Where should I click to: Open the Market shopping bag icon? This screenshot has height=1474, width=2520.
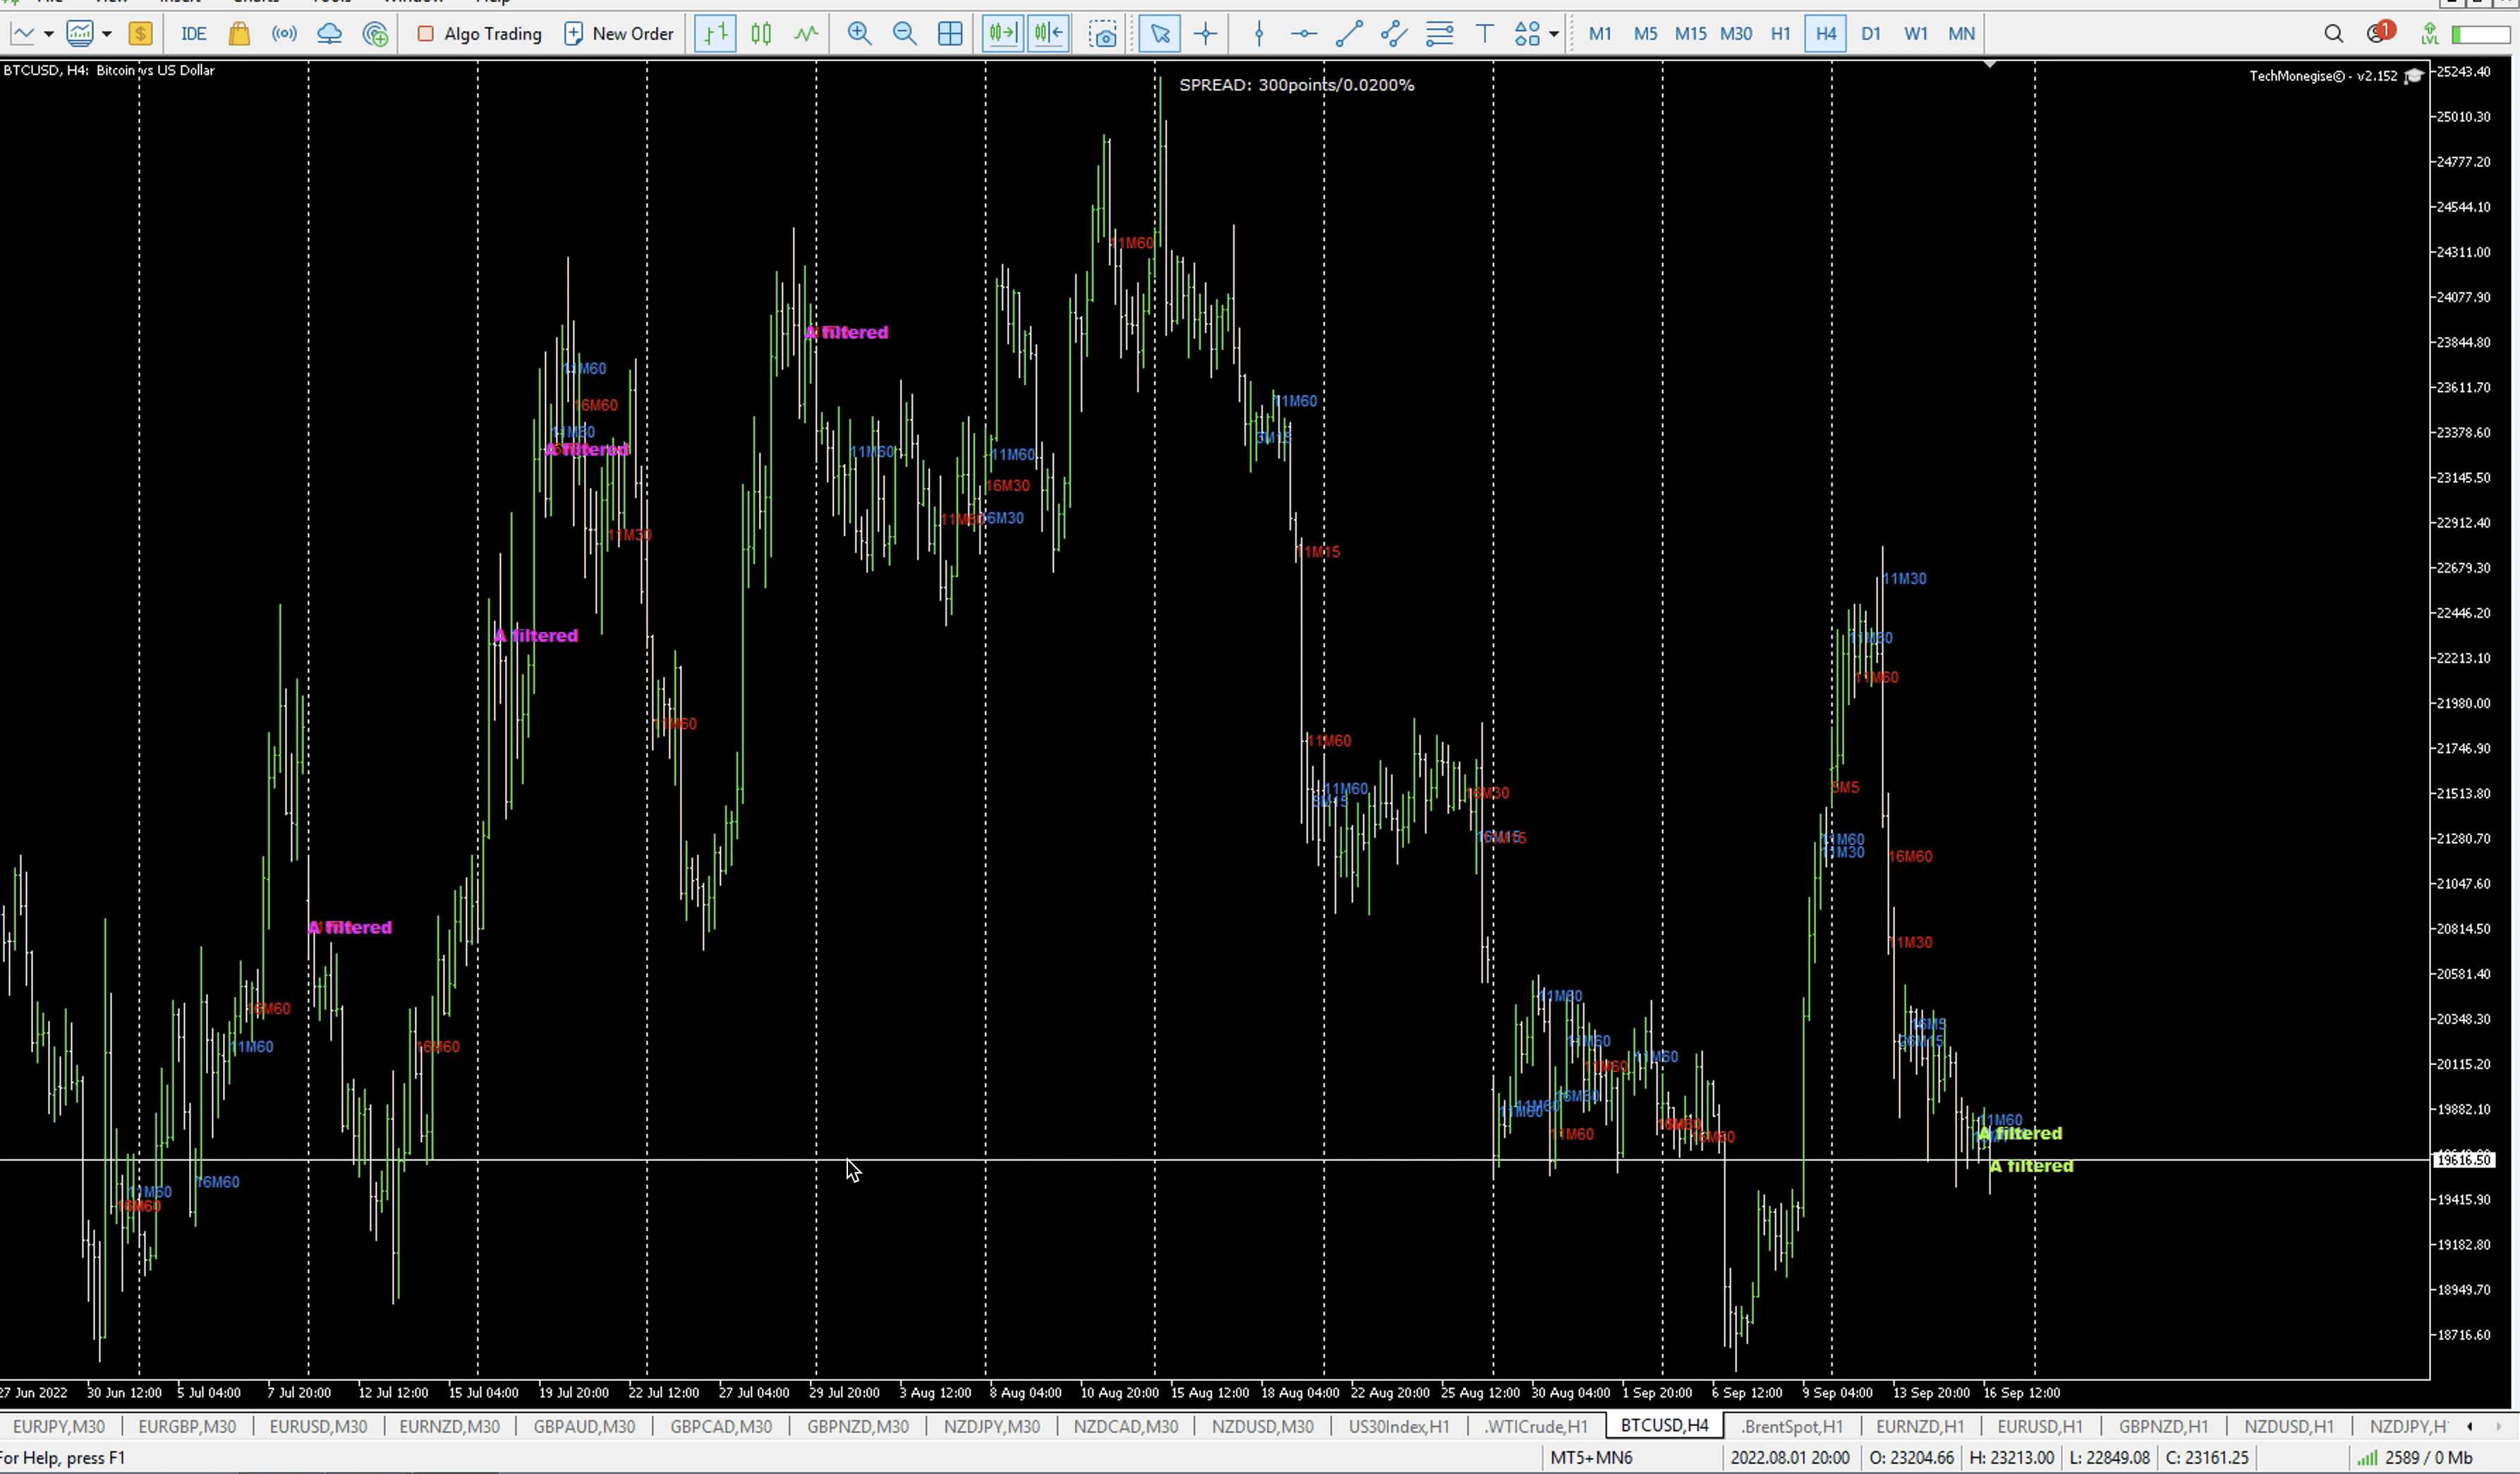239,34
